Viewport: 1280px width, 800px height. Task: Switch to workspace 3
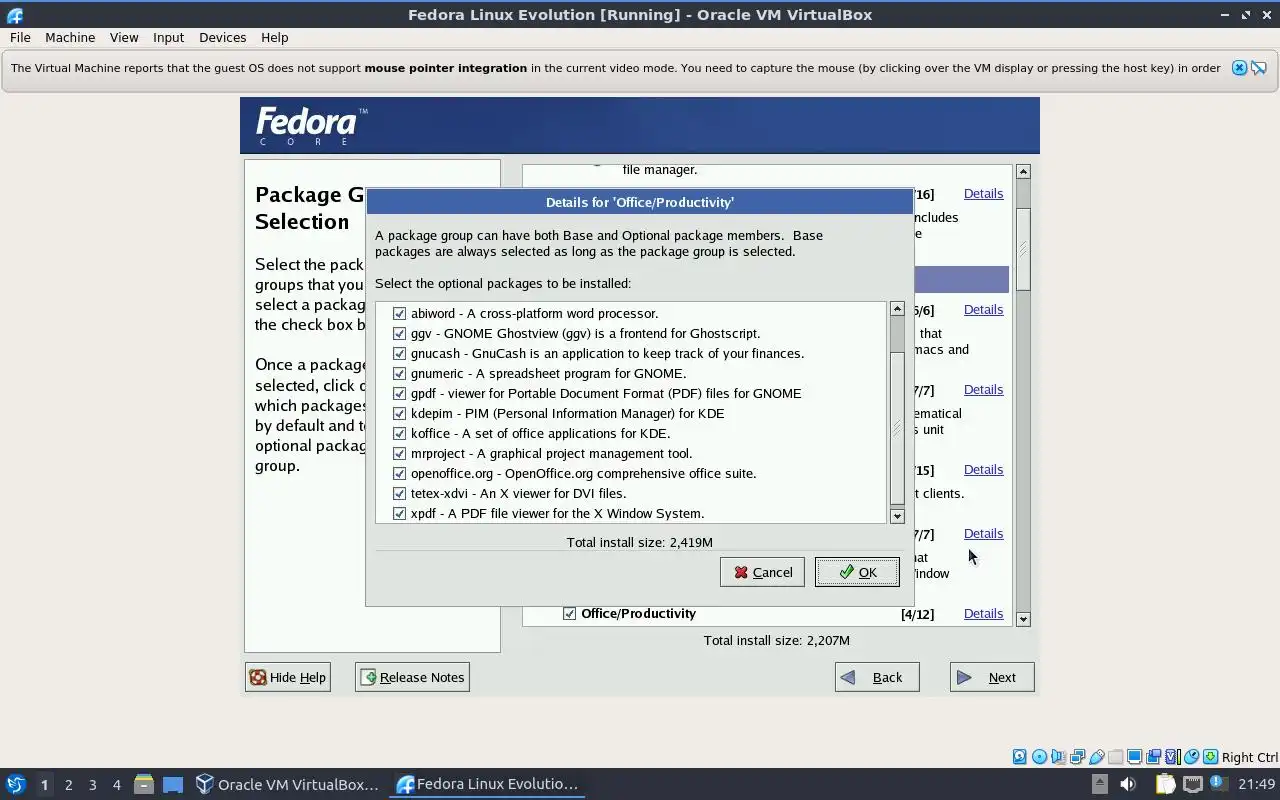(x=92, y=785)
